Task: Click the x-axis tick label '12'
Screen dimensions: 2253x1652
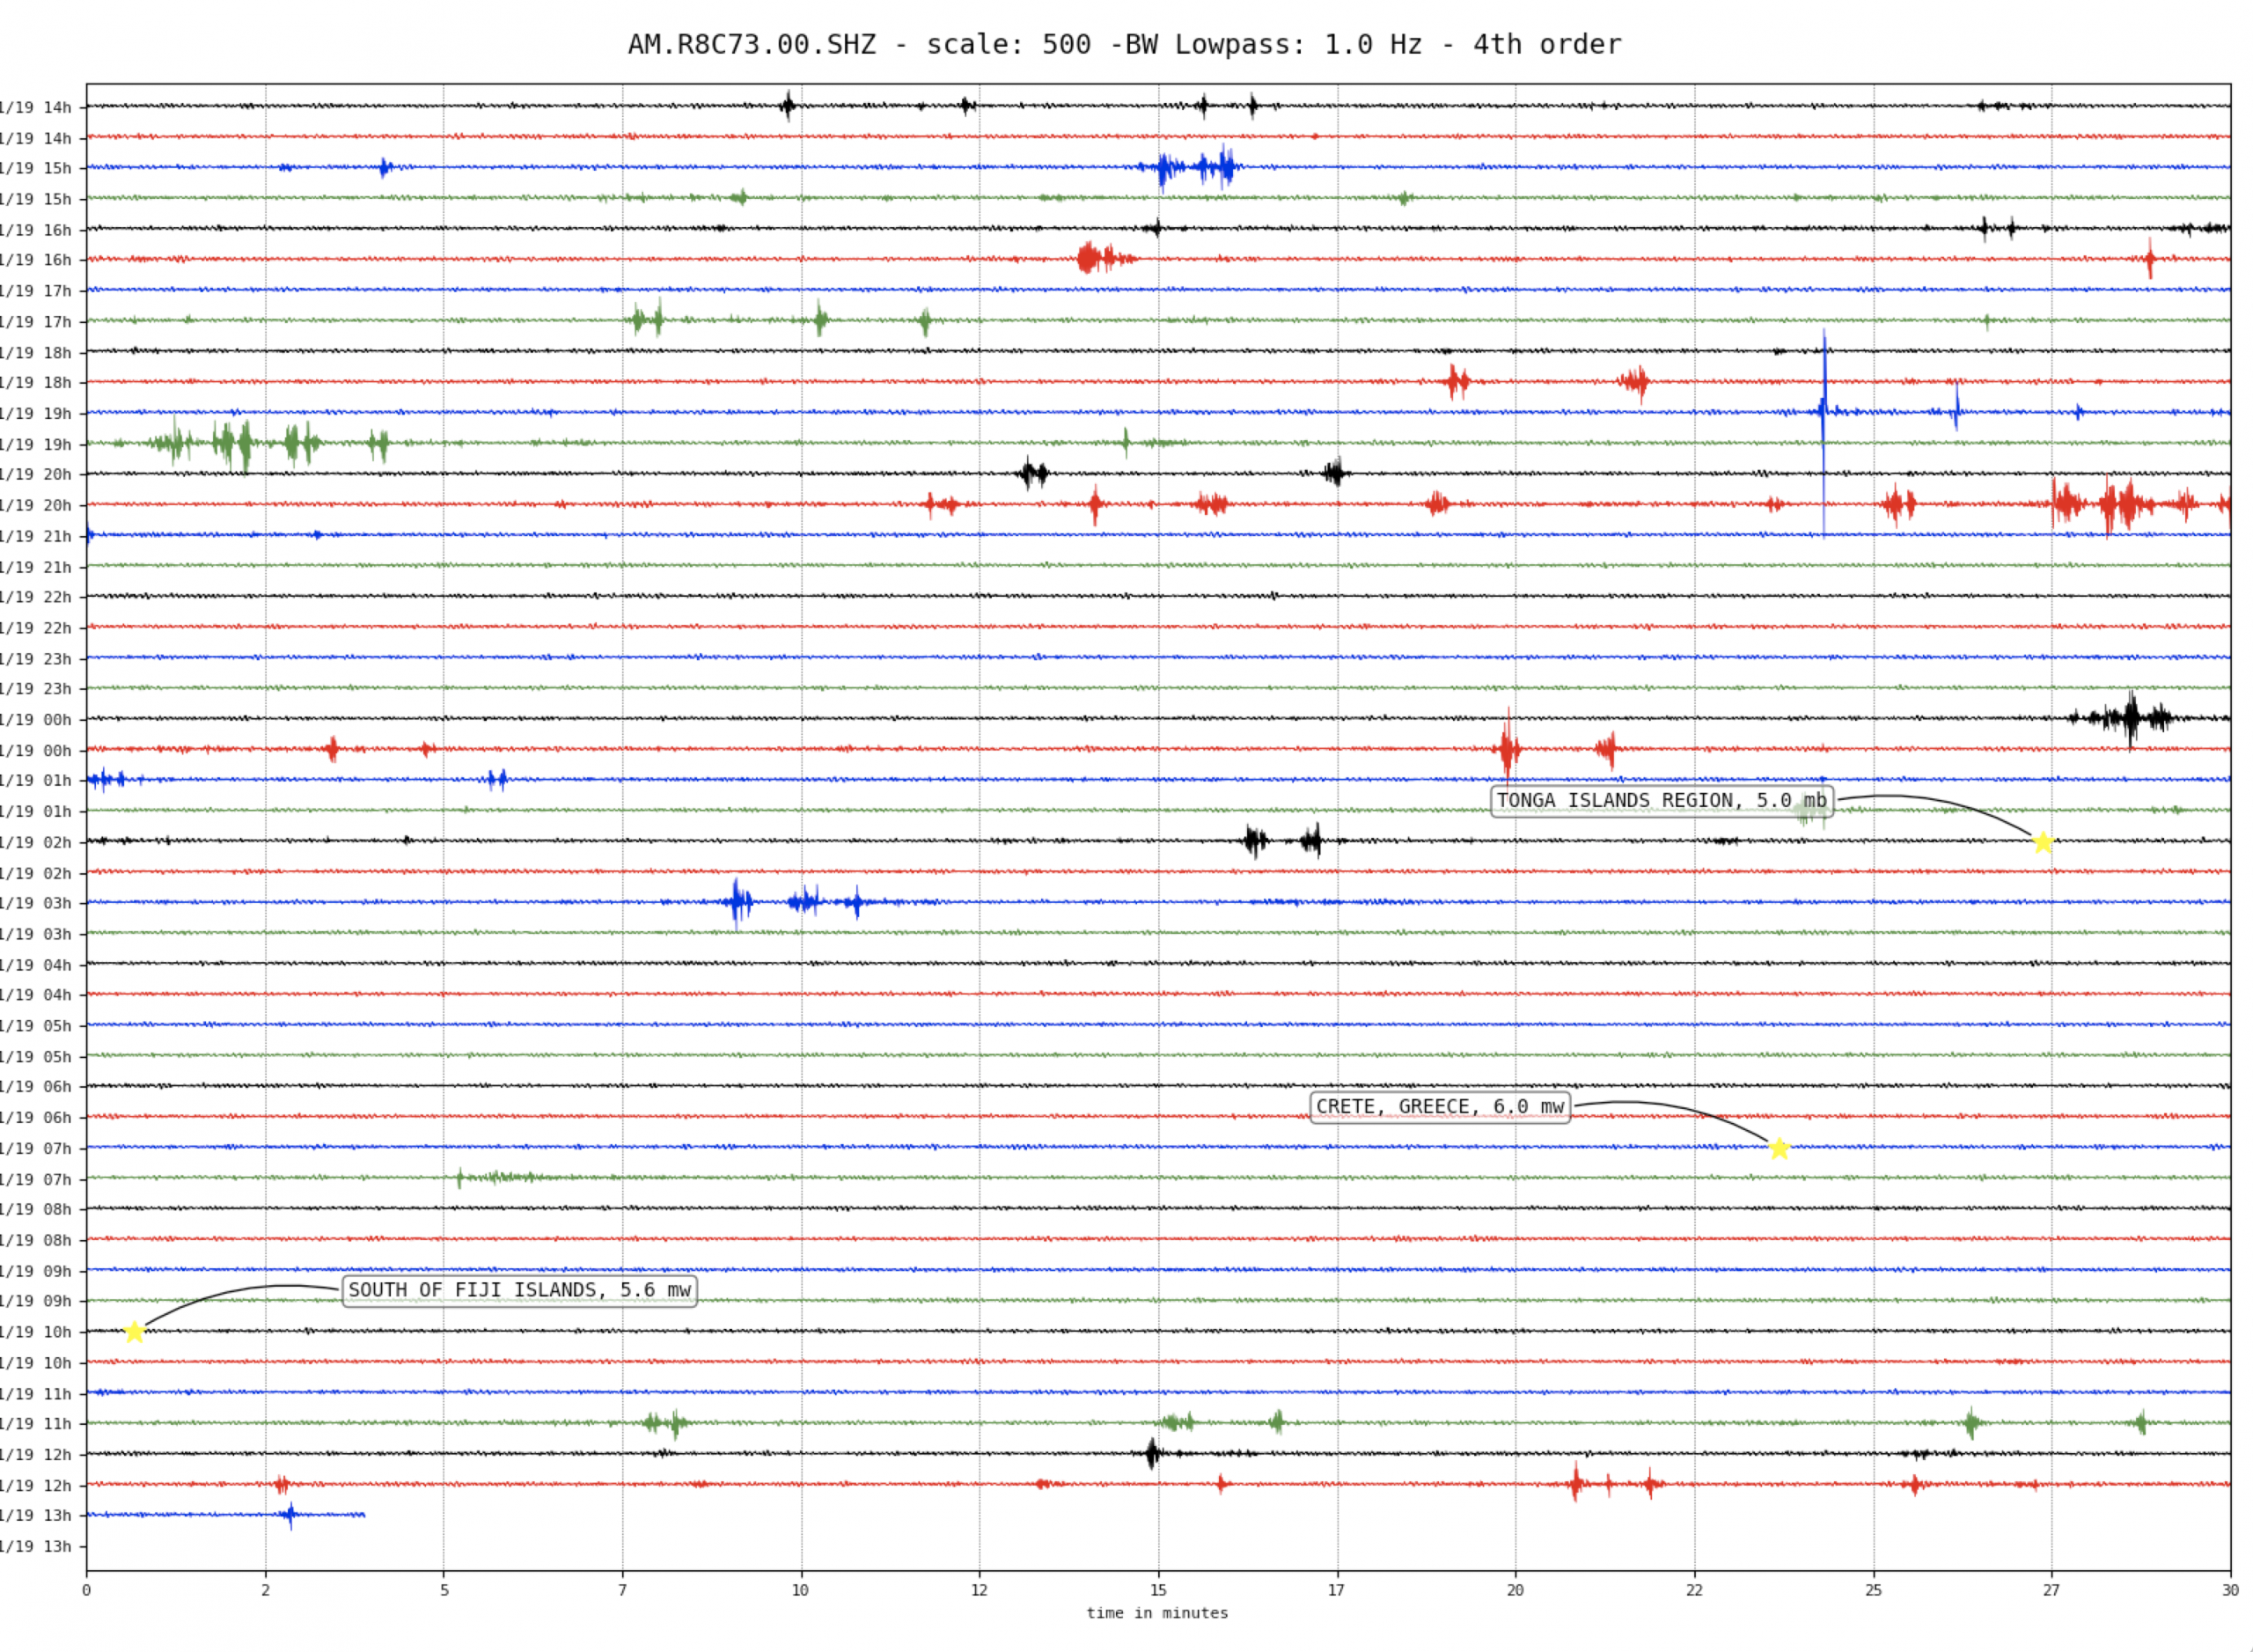Action: pyautogui.click(x=979, y=1590)
